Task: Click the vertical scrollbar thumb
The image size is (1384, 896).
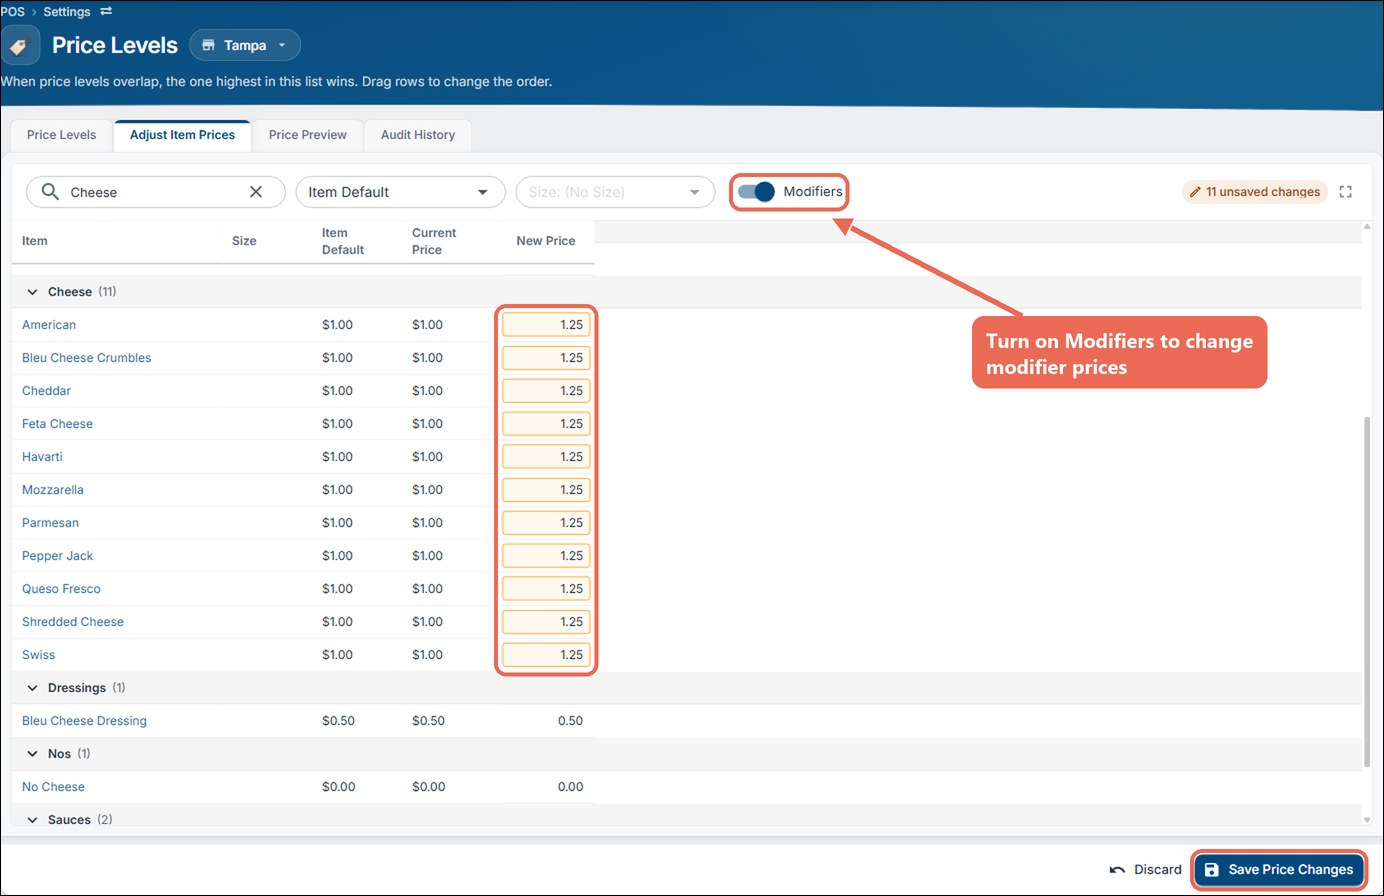Action: click(x=1367, y=592)
